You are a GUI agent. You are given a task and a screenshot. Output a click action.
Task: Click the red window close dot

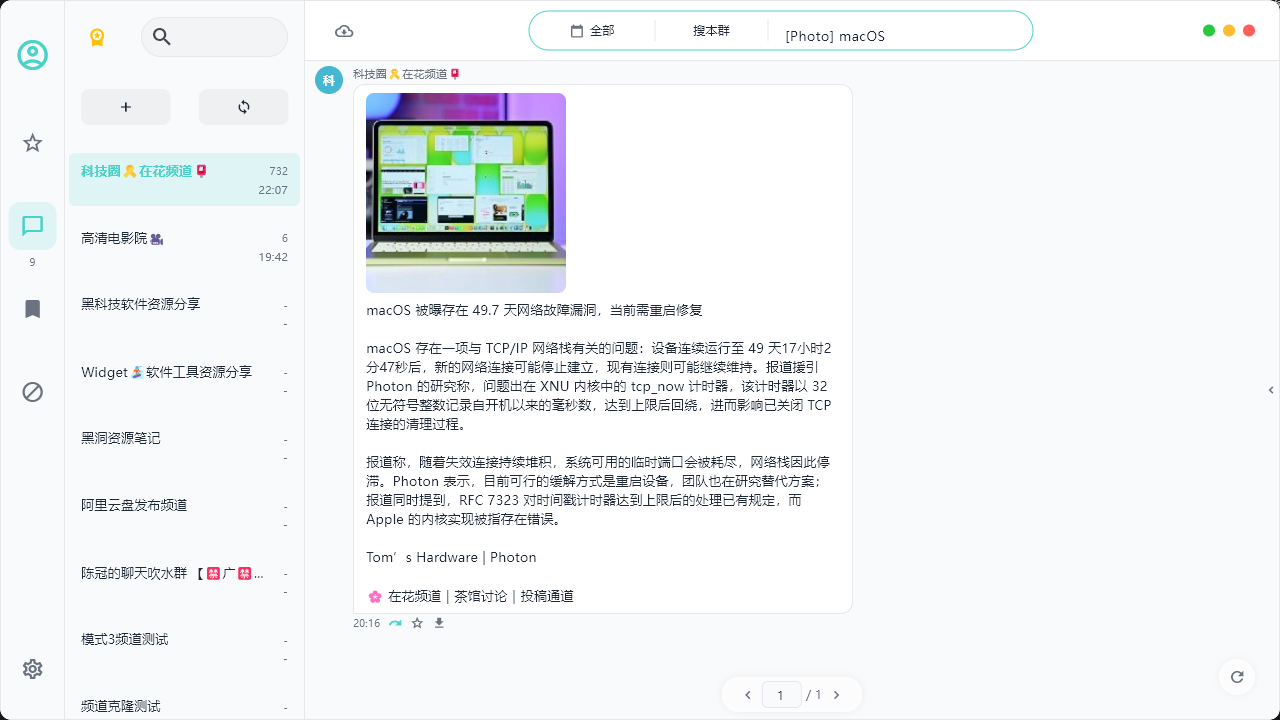pos(1249,31)
